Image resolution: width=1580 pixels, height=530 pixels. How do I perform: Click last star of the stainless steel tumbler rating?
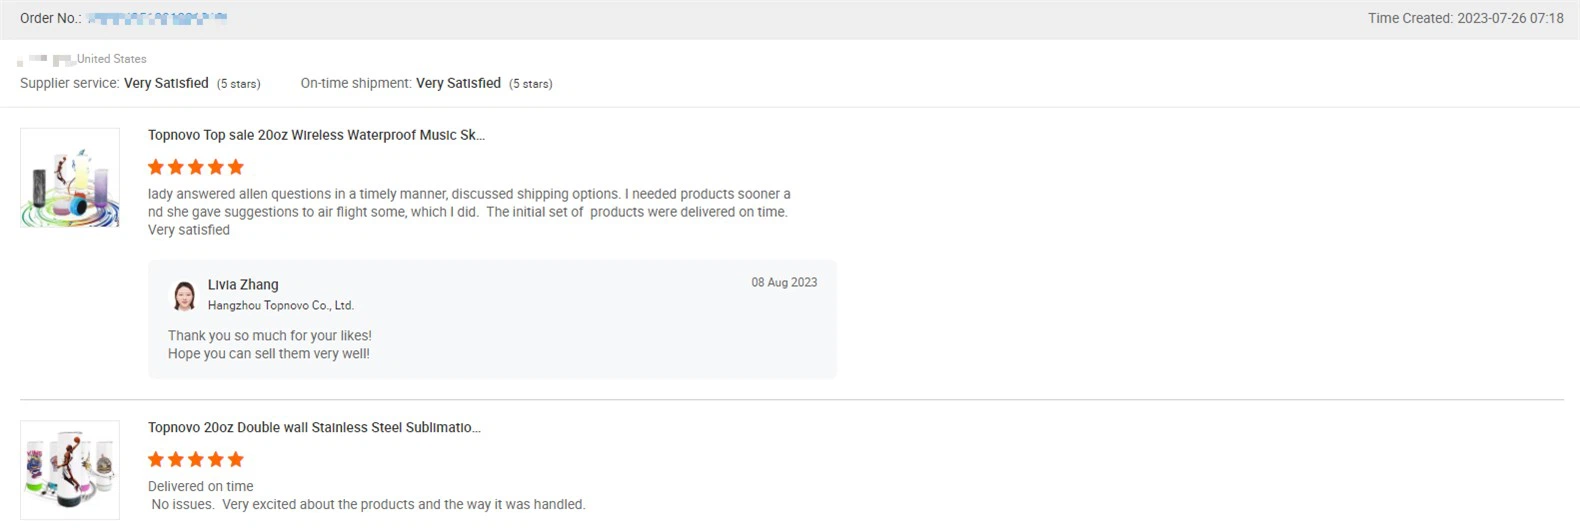(x=236, y=459)
